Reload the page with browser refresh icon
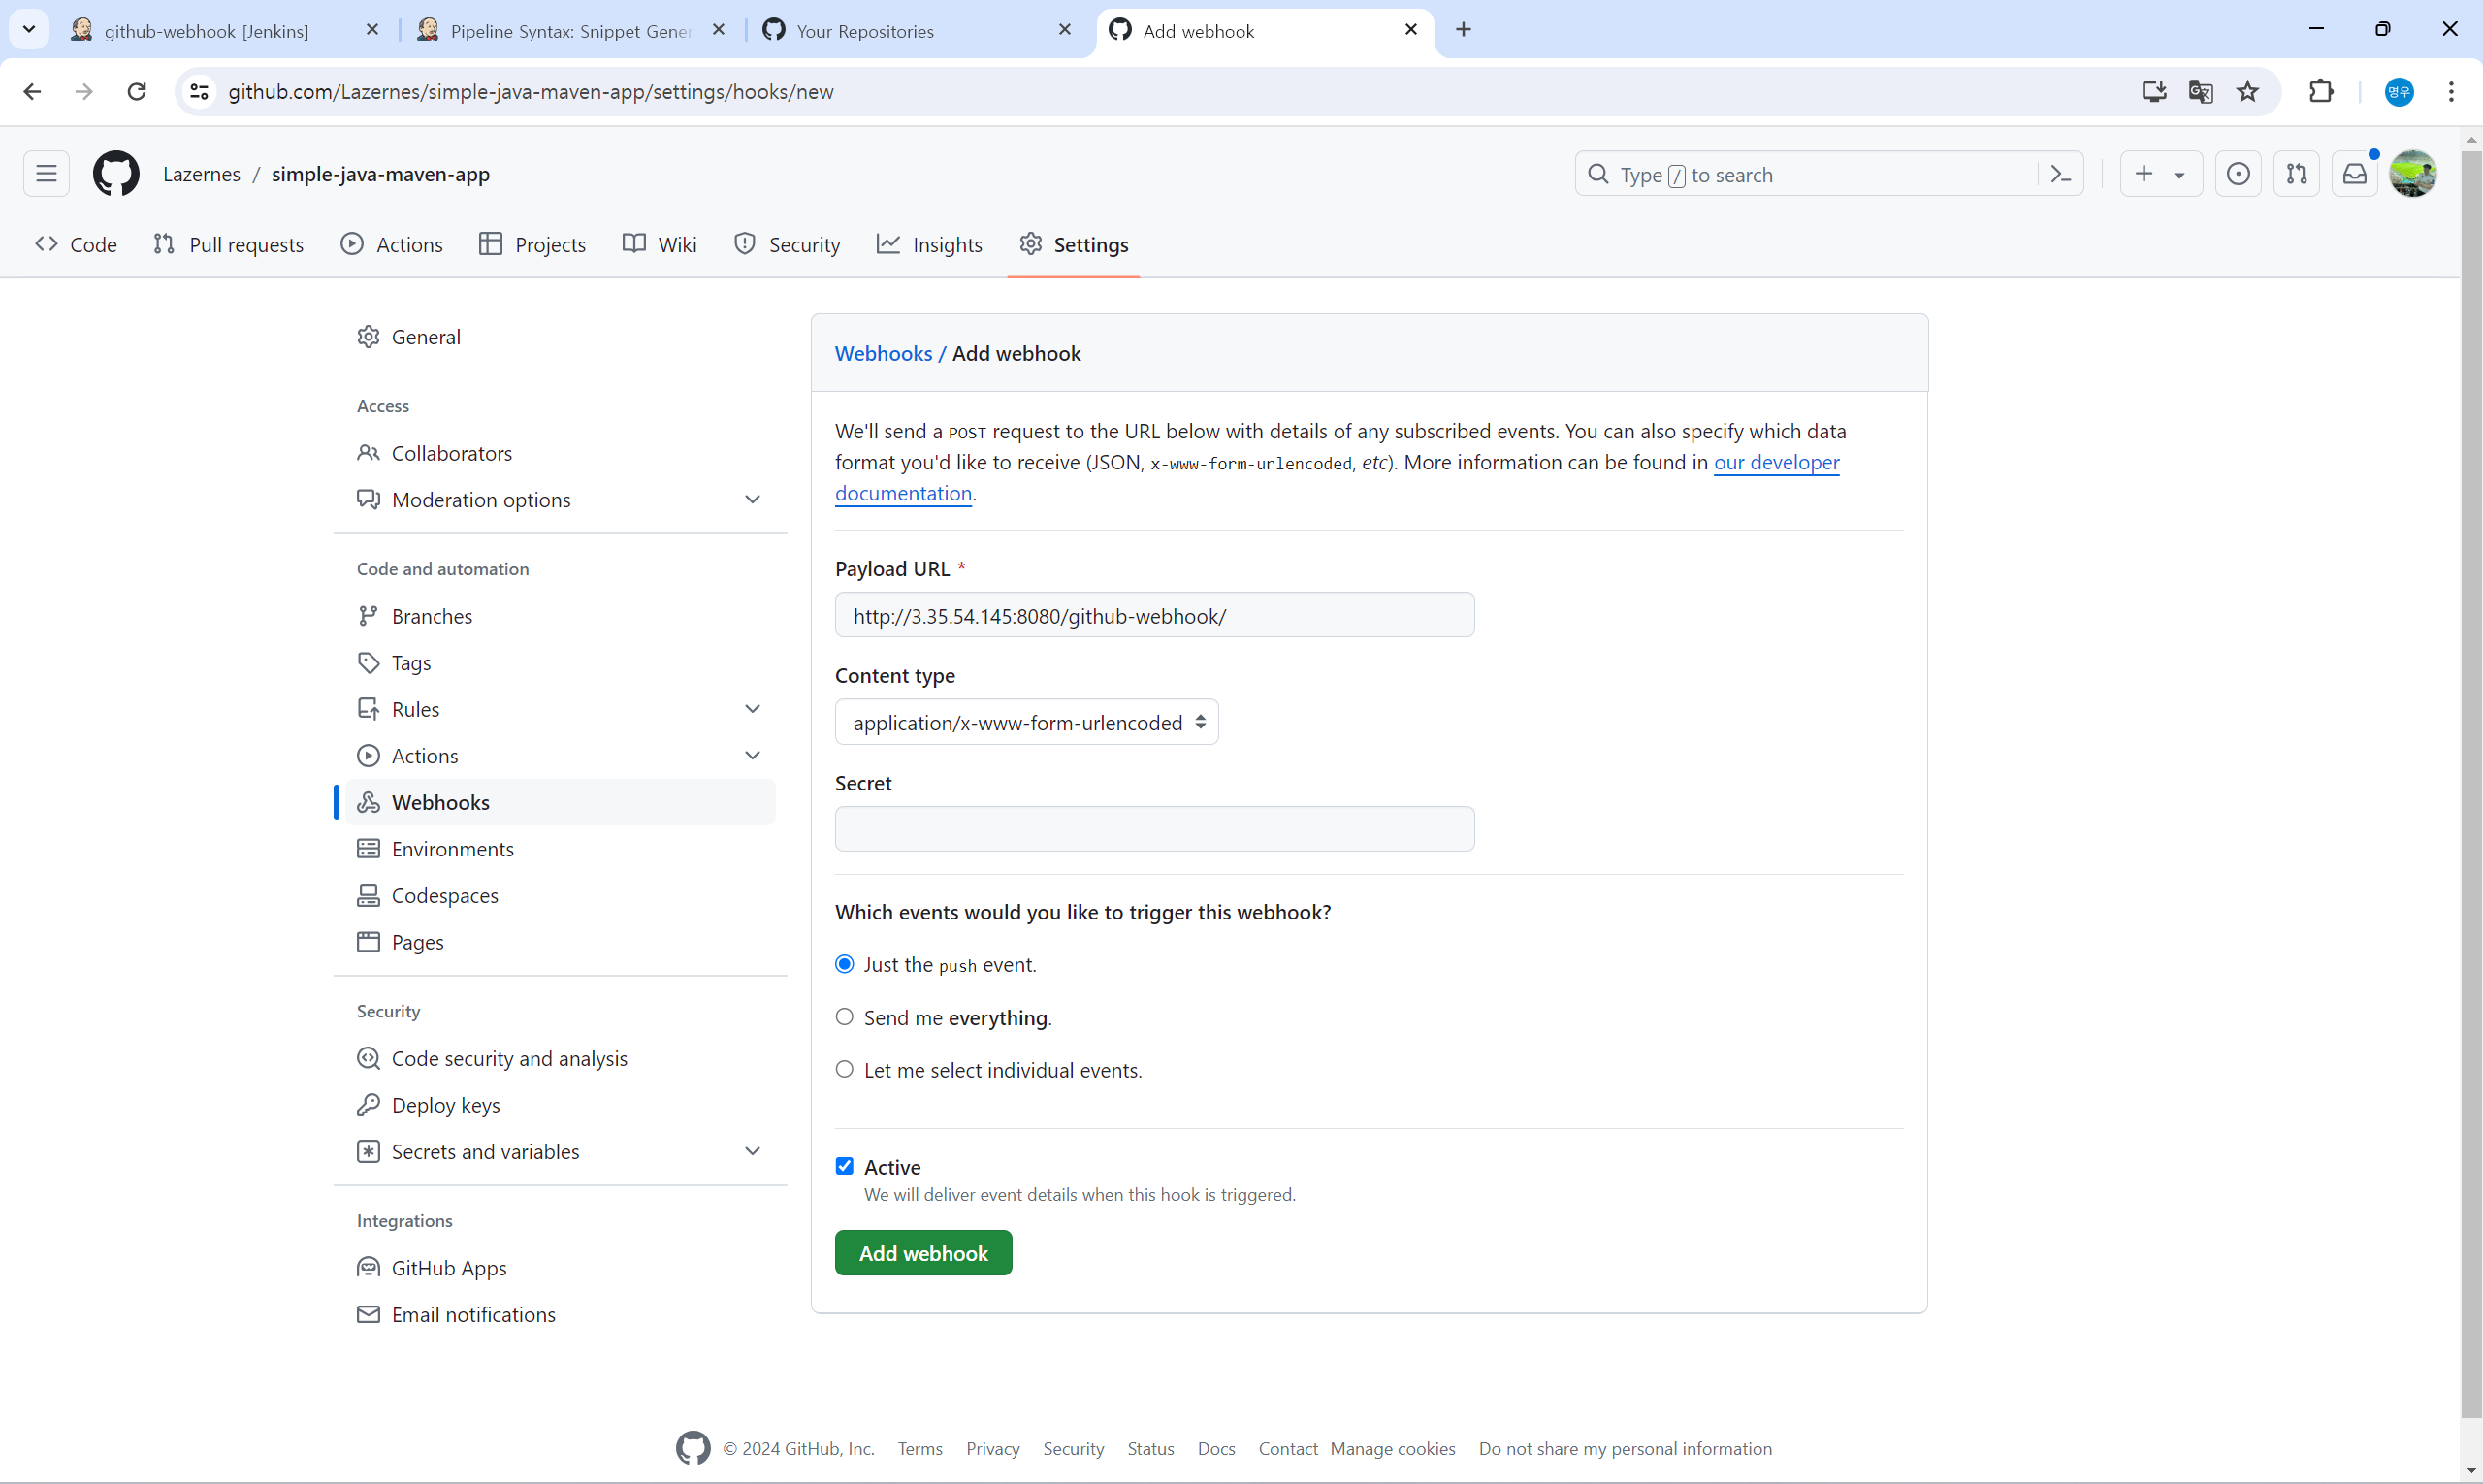Screen dimensions: 2483x1484 [x=137, y=91]
